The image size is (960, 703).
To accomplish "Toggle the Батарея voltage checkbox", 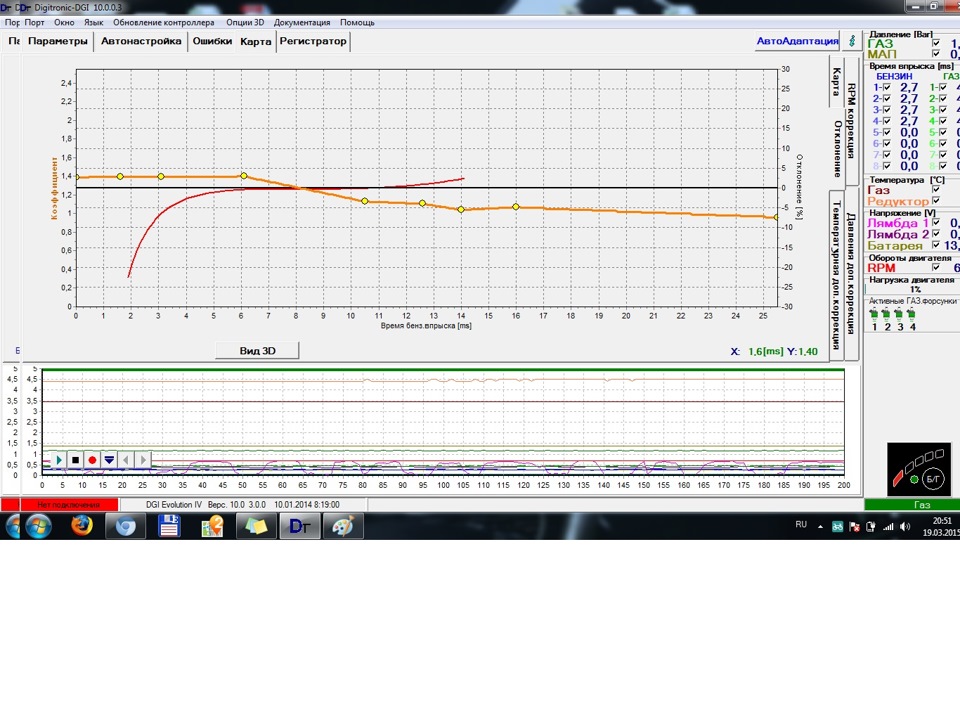I will [936, 245].
